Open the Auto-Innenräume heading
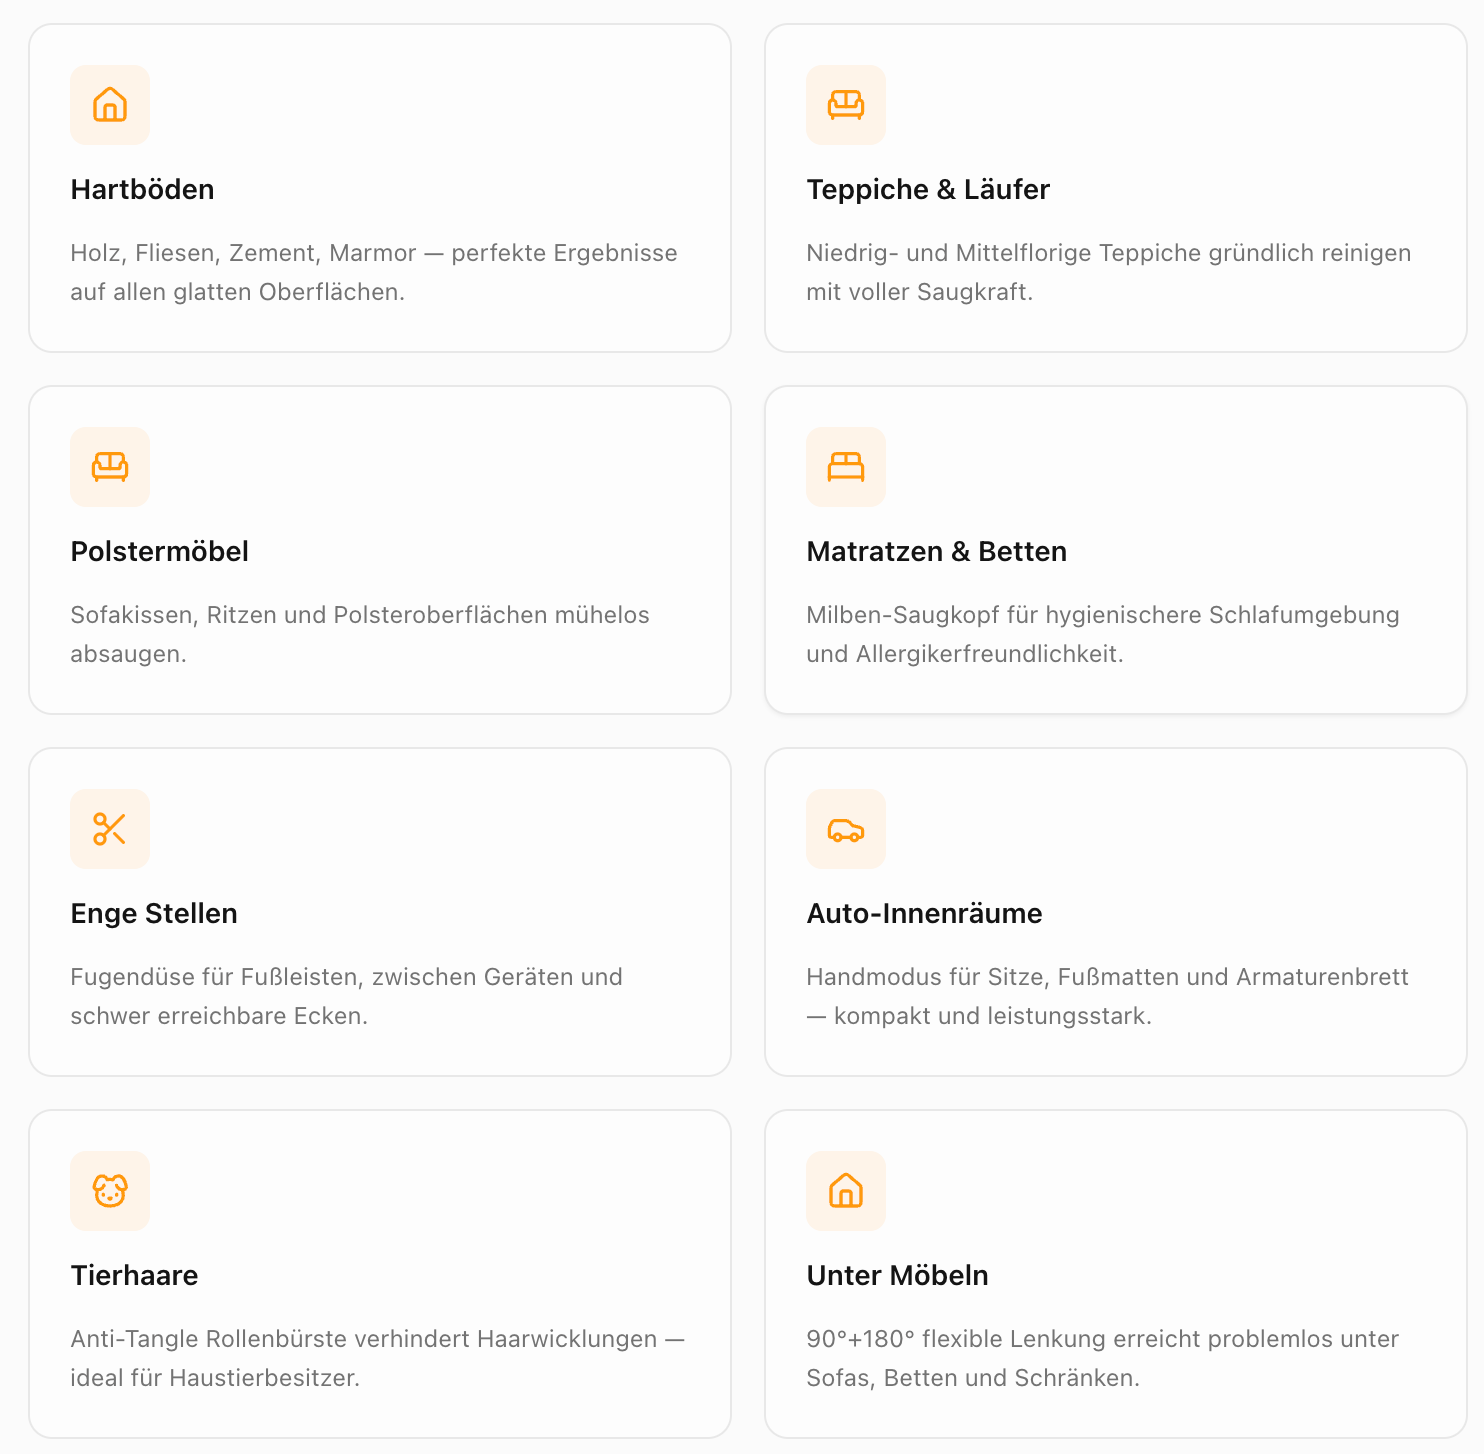Image resolution: width=1484 pixels, height=1454 pixels. pyautogui.click(x=925, y=914)
